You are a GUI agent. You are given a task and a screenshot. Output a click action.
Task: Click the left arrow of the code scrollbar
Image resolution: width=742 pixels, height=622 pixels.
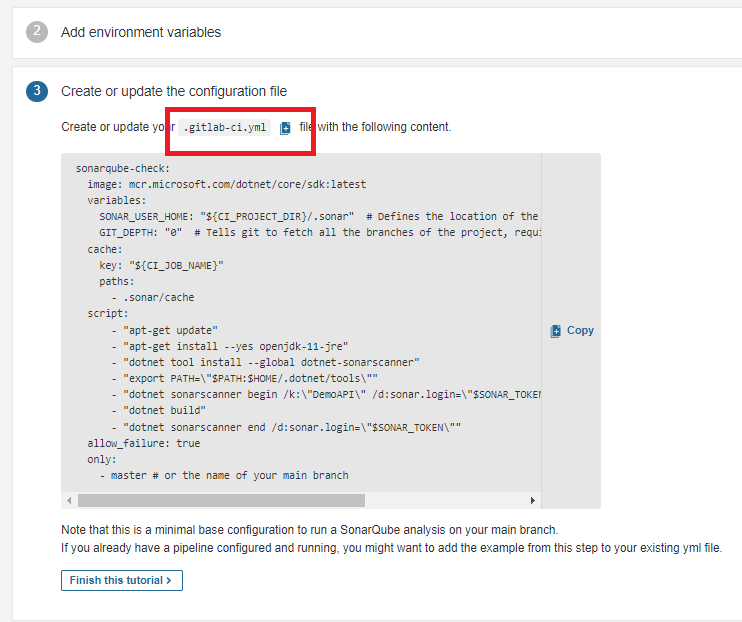(x=70, y=500)
